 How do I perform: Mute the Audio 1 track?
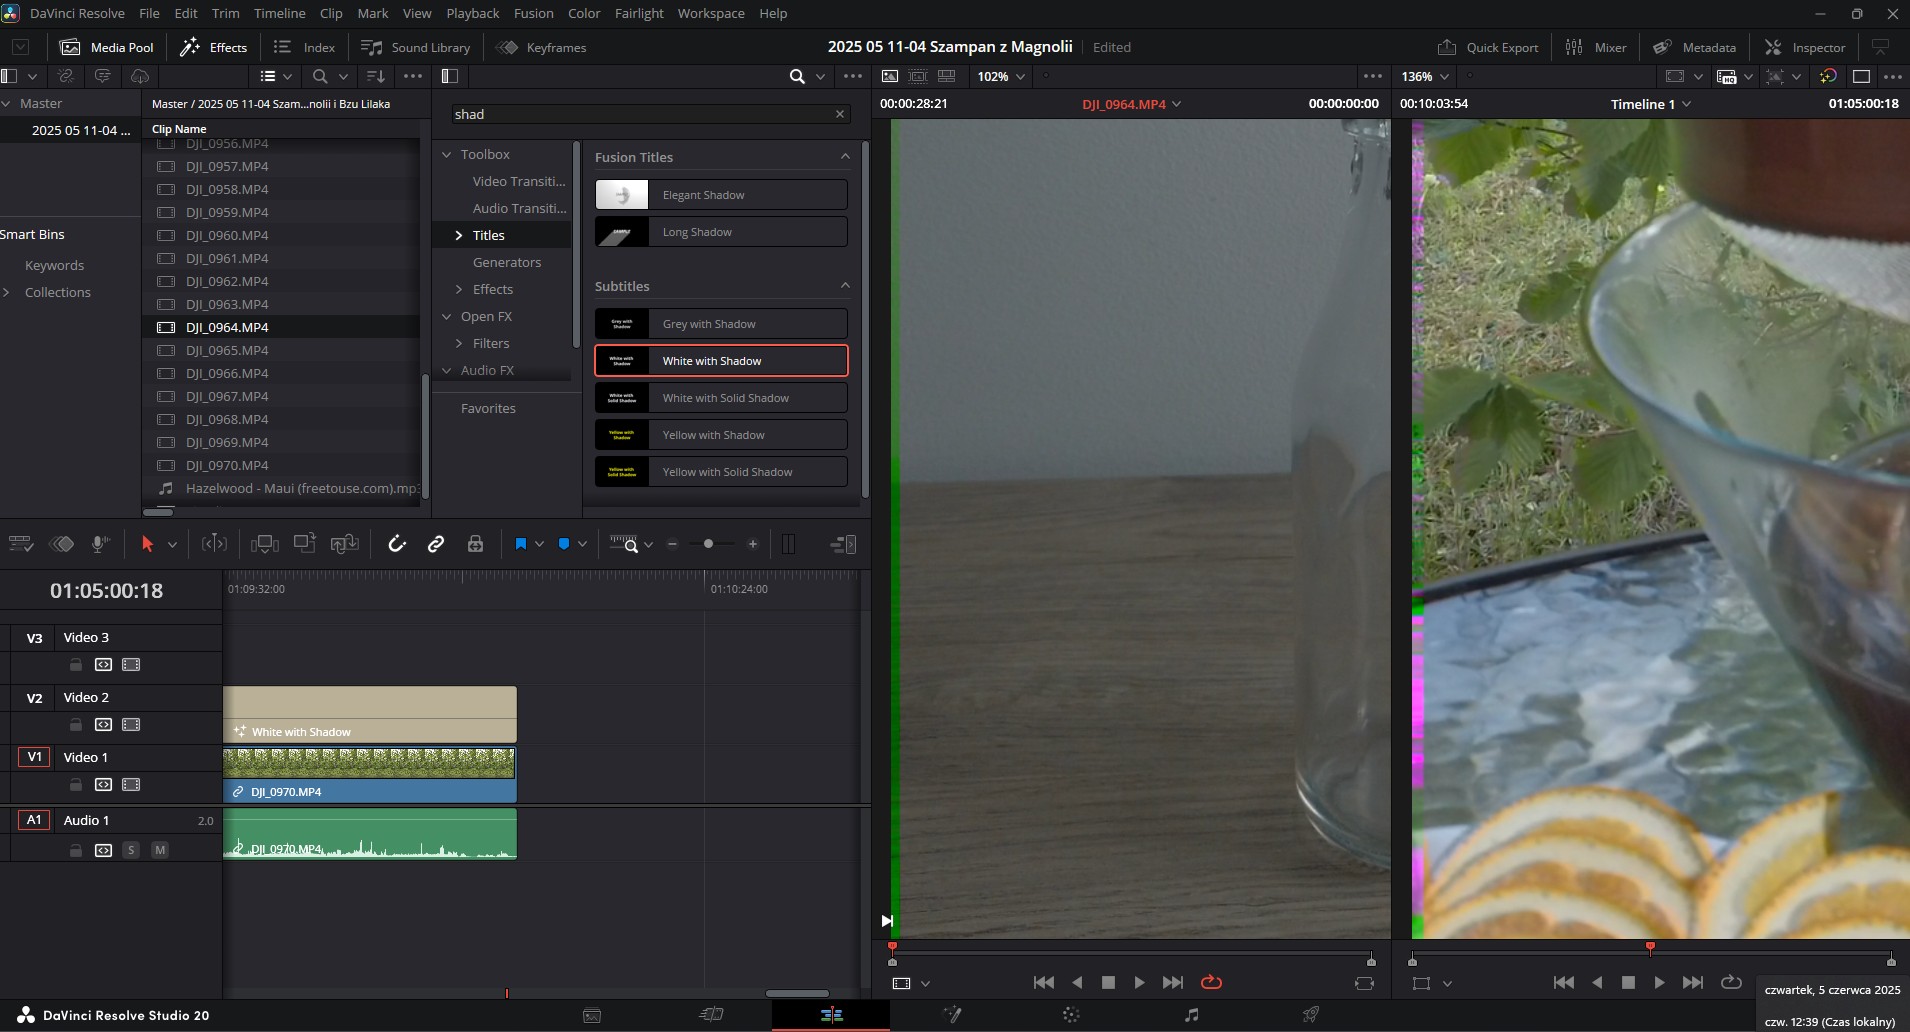click(159, 850)
